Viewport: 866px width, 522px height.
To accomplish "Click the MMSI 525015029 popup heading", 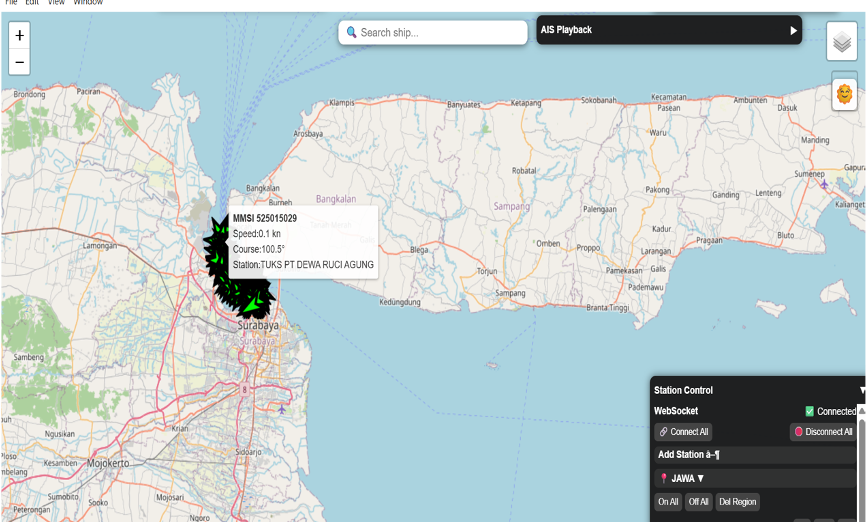I will pos(265,218).
